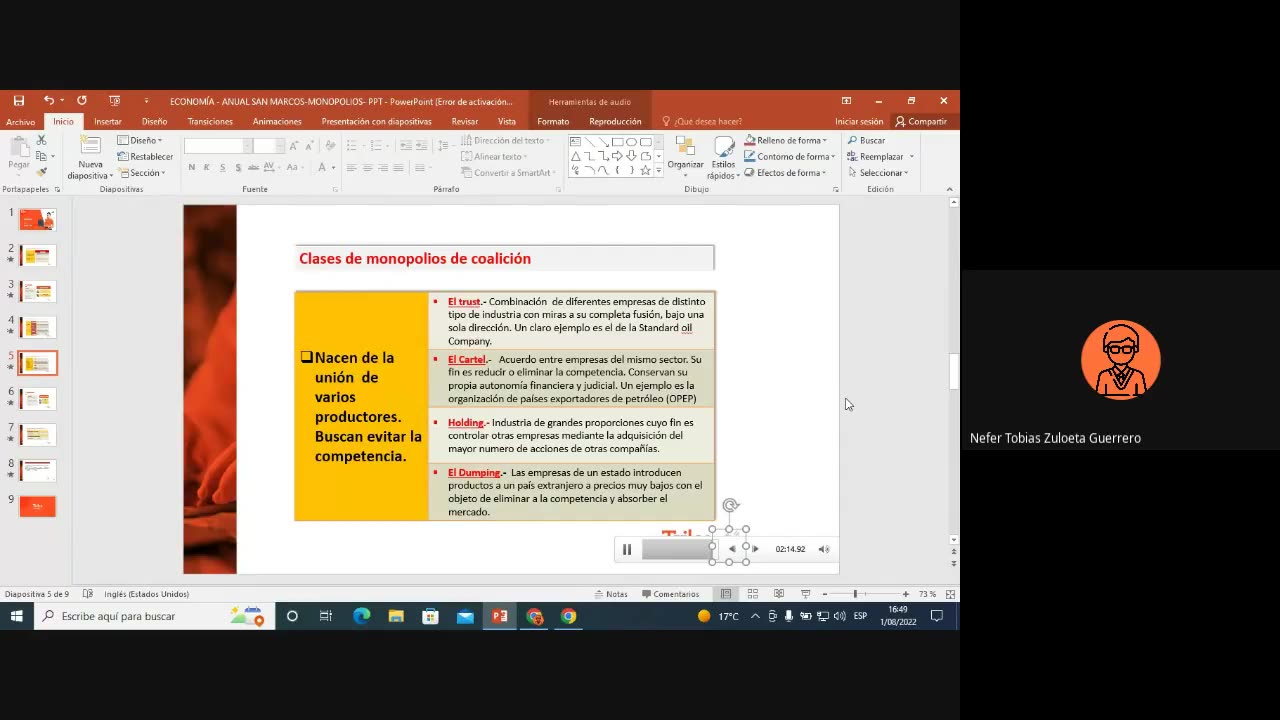Toggle text shadow formatting

(236, 168)
